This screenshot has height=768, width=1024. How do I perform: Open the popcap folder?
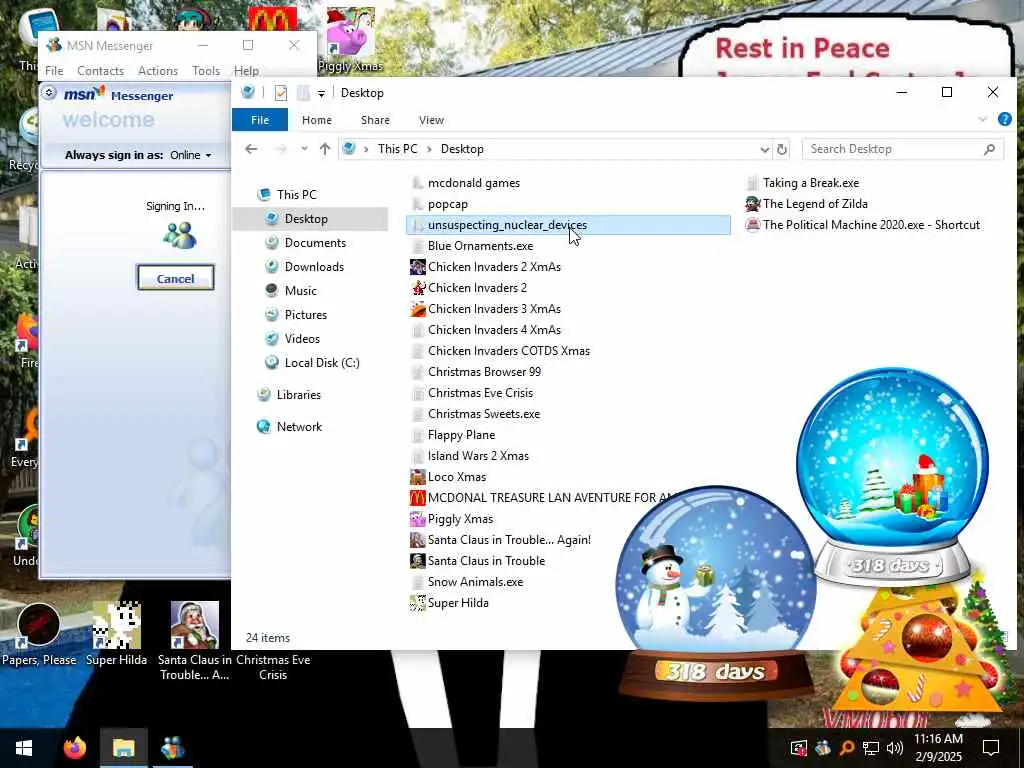click(x=447, y=204)
